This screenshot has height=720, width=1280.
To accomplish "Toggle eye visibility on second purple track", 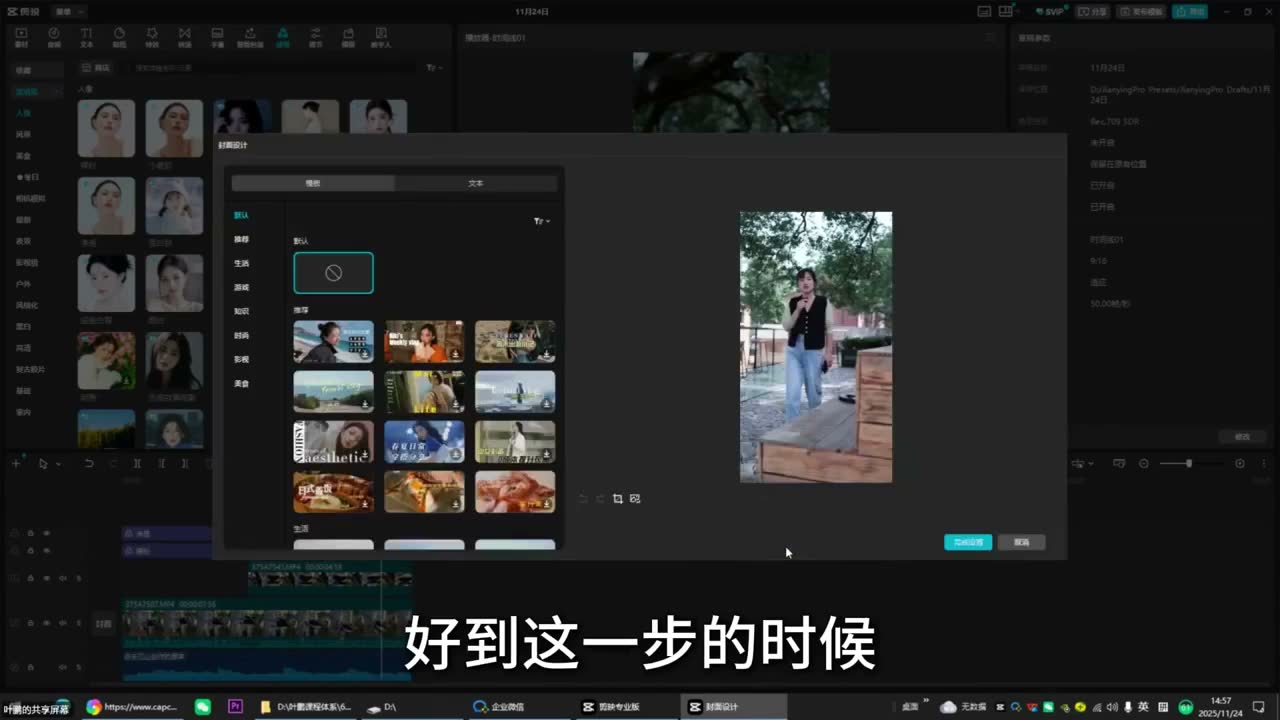I will [x=46, y=550].
